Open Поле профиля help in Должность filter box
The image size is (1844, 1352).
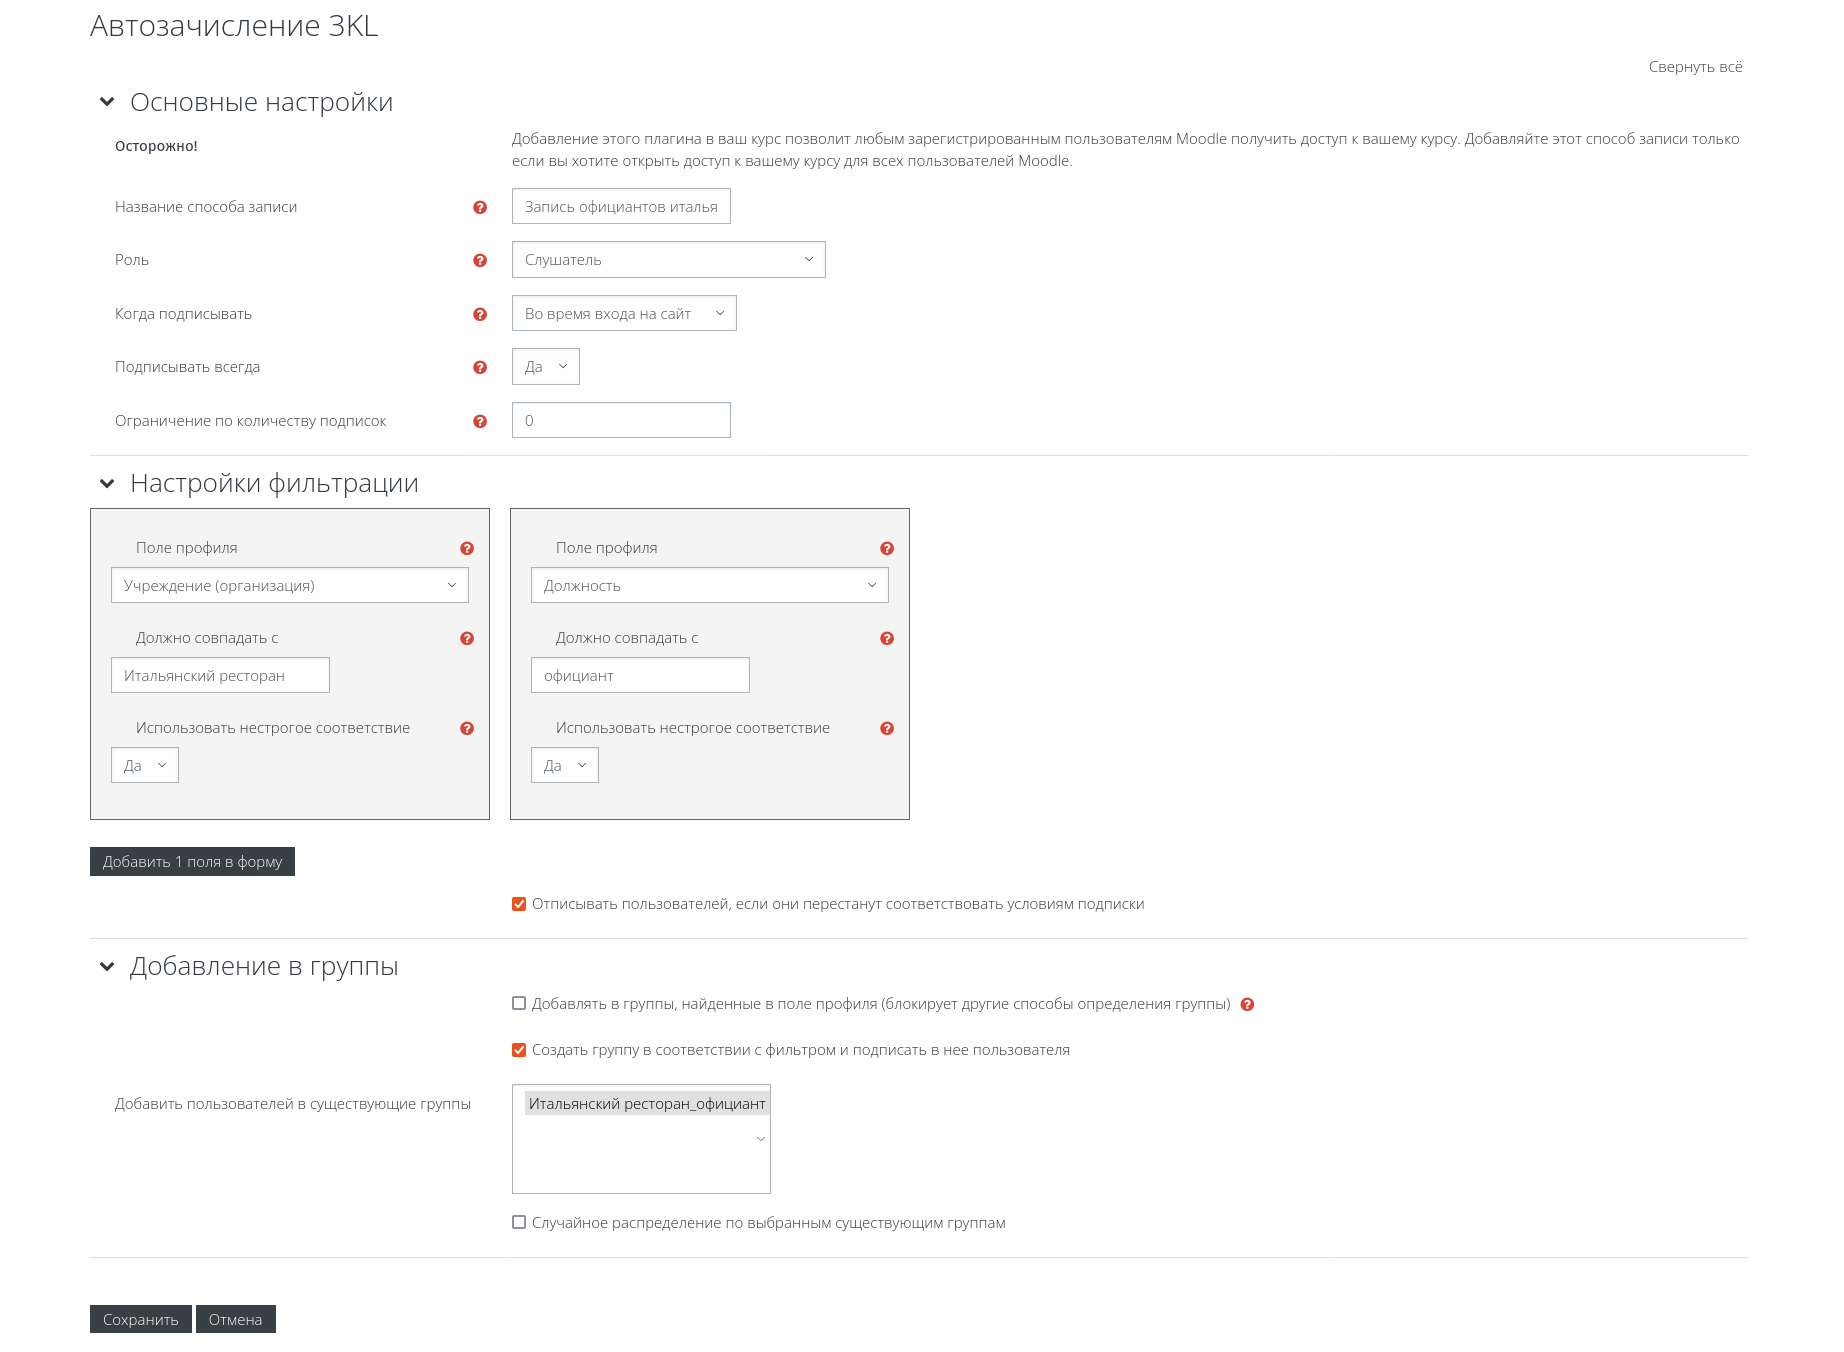[x=887, y=548]
